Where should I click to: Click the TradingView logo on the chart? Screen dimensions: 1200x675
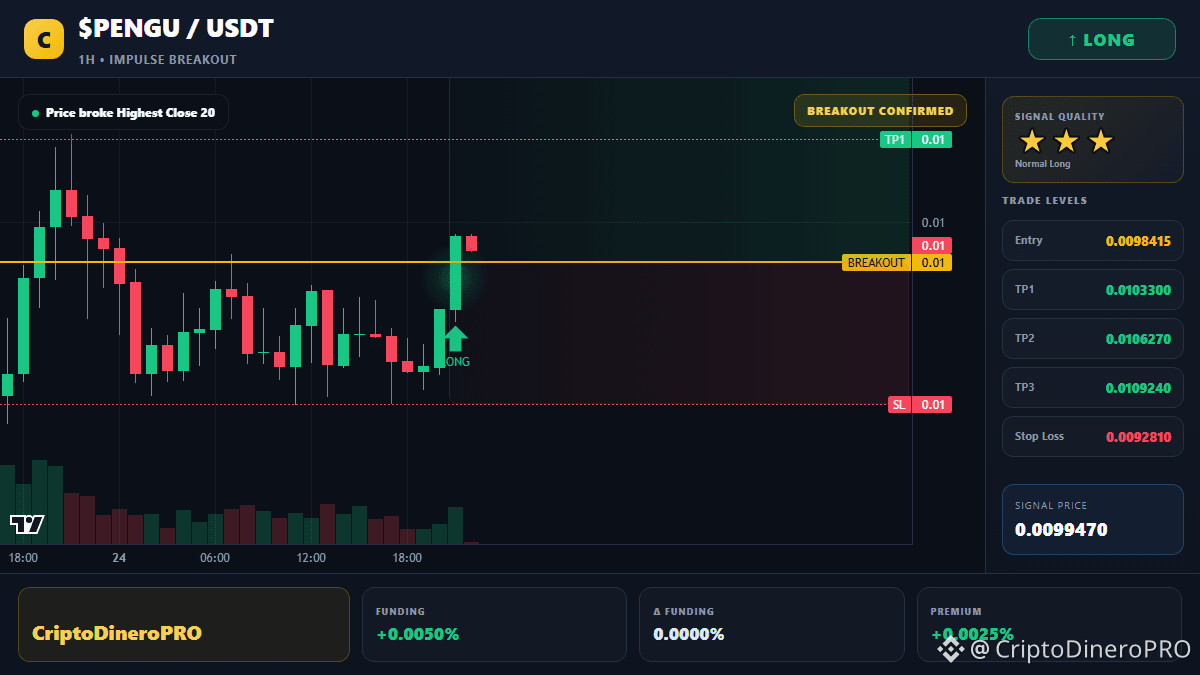[x=27, y=523]
